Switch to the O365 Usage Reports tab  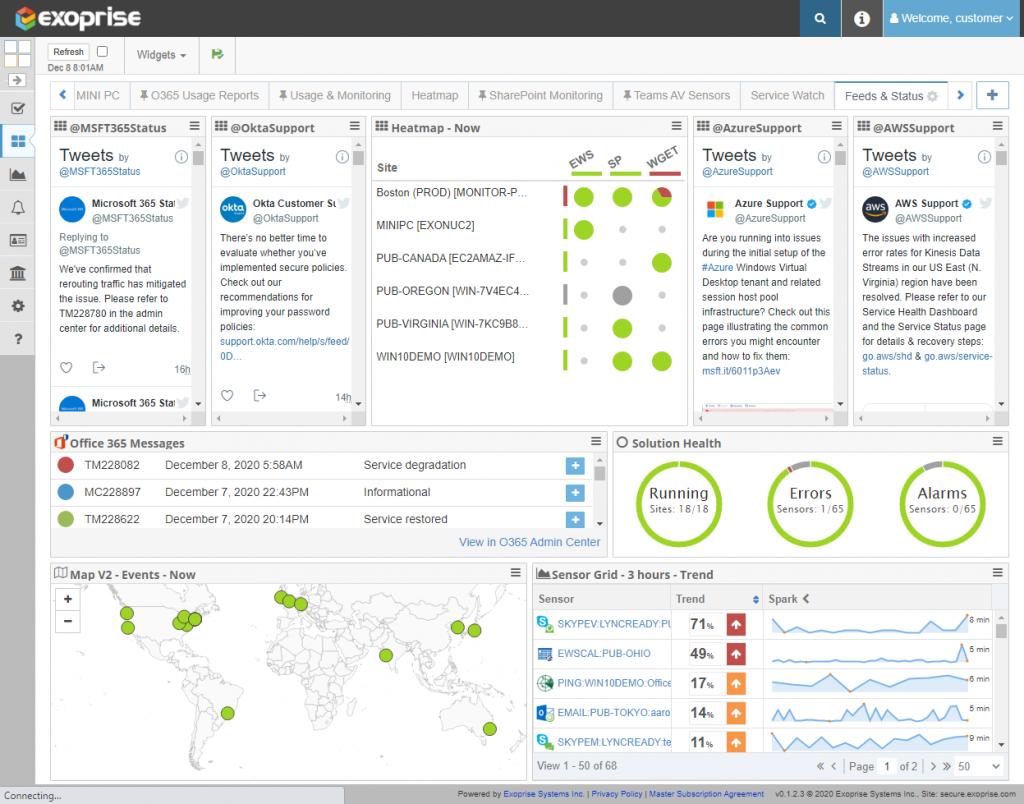coord(199,95)
